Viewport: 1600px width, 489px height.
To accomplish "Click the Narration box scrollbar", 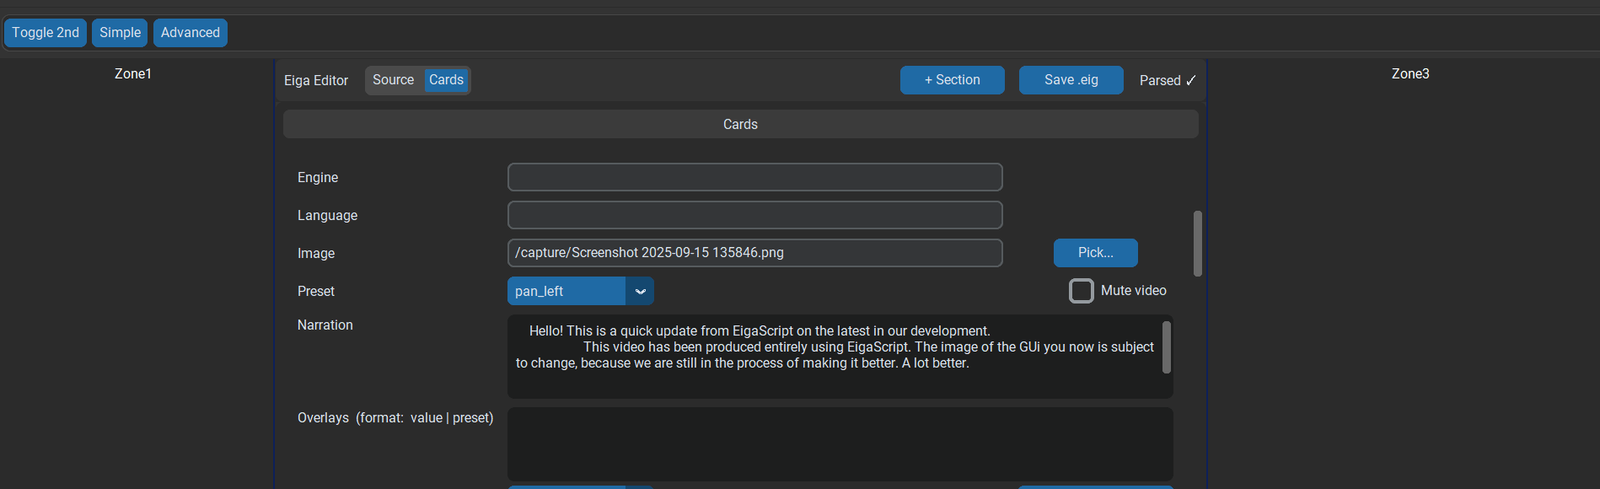I will pyautogui.click(x=1166, y=348).
